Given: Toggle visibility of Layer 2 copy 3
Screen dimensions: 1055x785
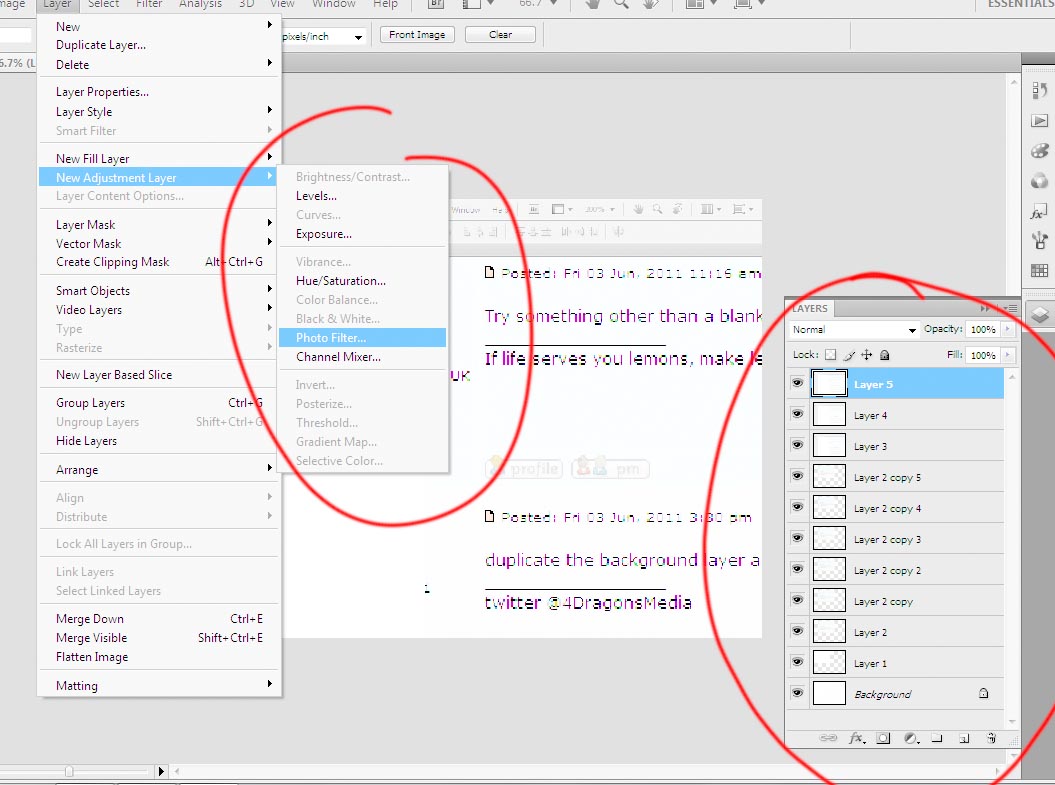Looking at the screenshot, I should tap(797, 539).
